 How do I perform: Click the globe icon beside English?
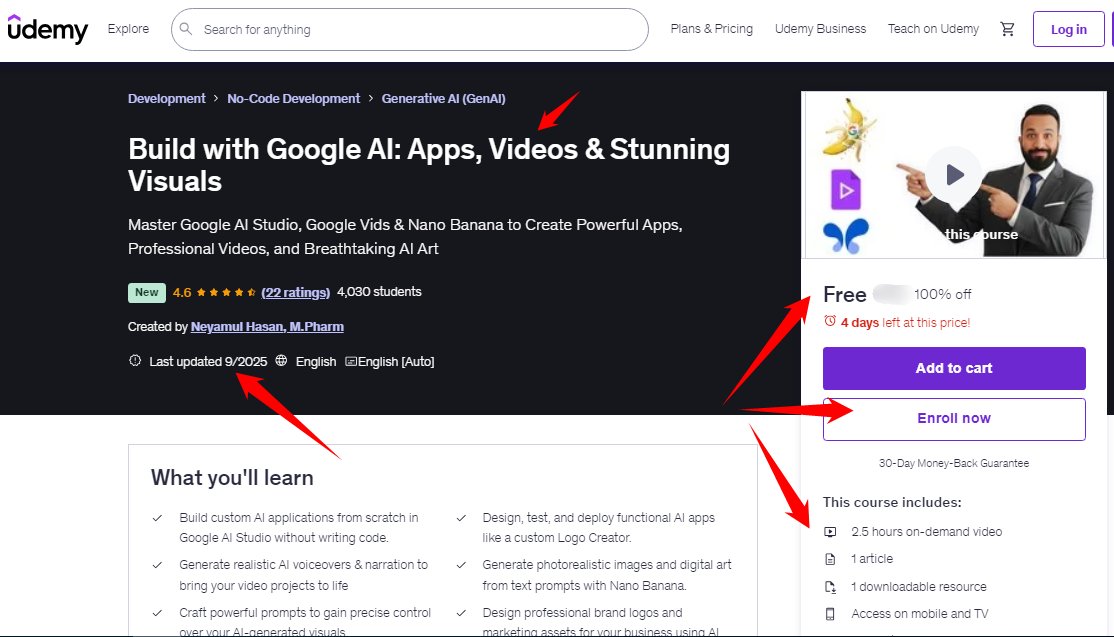(x=281, y=361)
